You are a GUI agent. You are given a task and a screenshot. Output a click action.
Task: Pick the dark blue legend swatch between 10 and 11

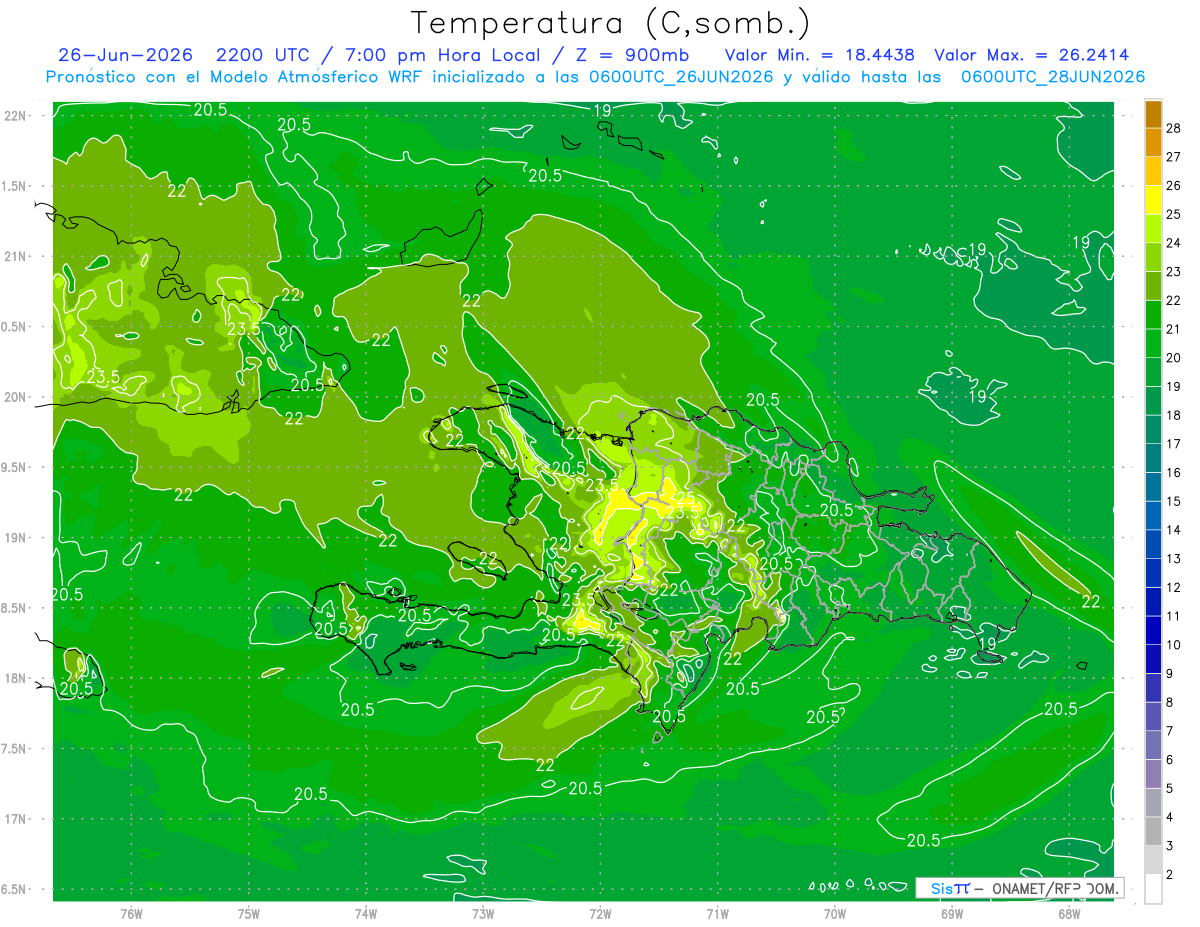[x=1153, y=631]
